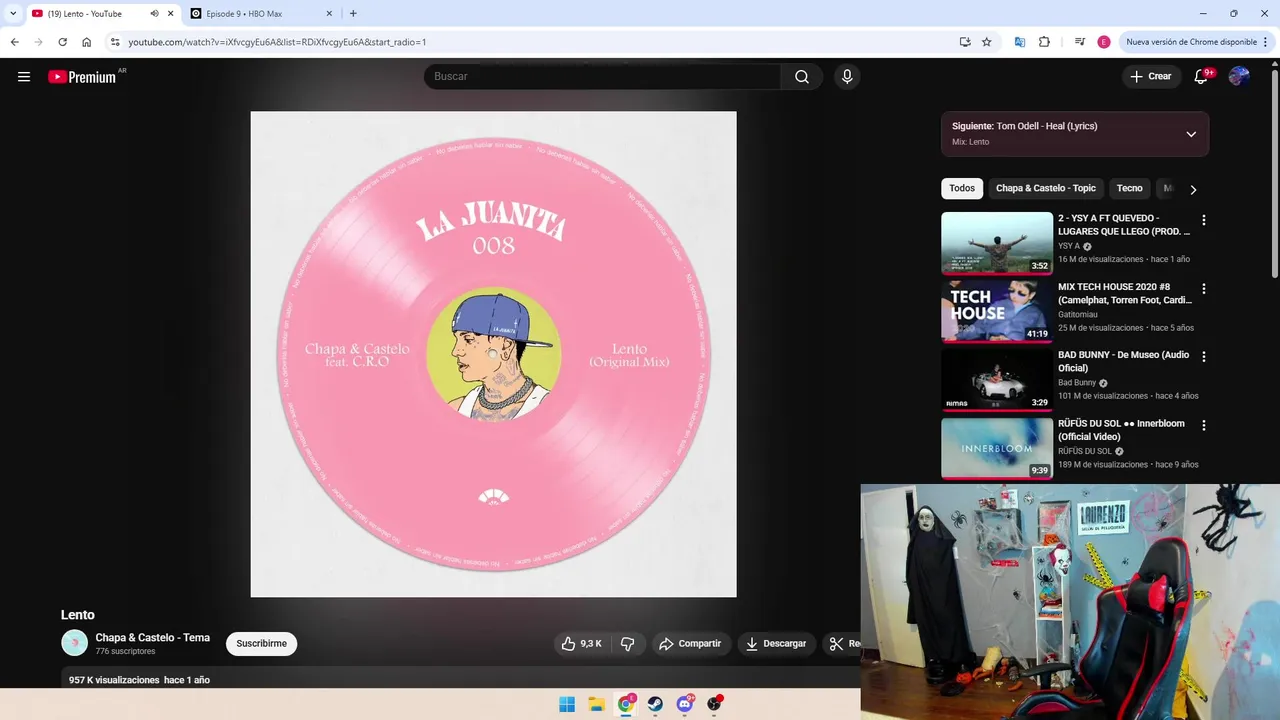The height and width of the screenshot is (720, 1280).
Task: Open a new browser tab
Action: 353,14
